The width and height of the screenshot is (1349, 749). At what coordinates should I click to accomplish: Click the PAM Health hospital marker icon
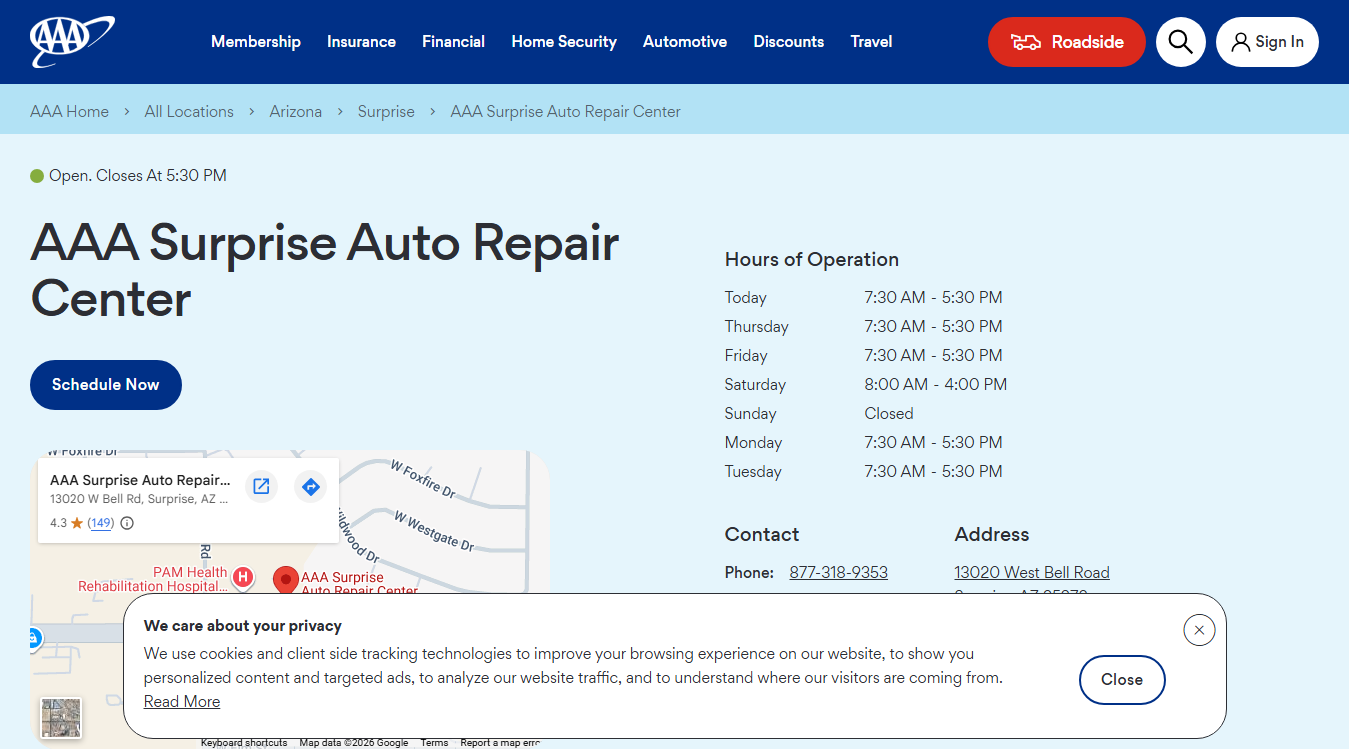pyautogui.click(x=242, y=577)
